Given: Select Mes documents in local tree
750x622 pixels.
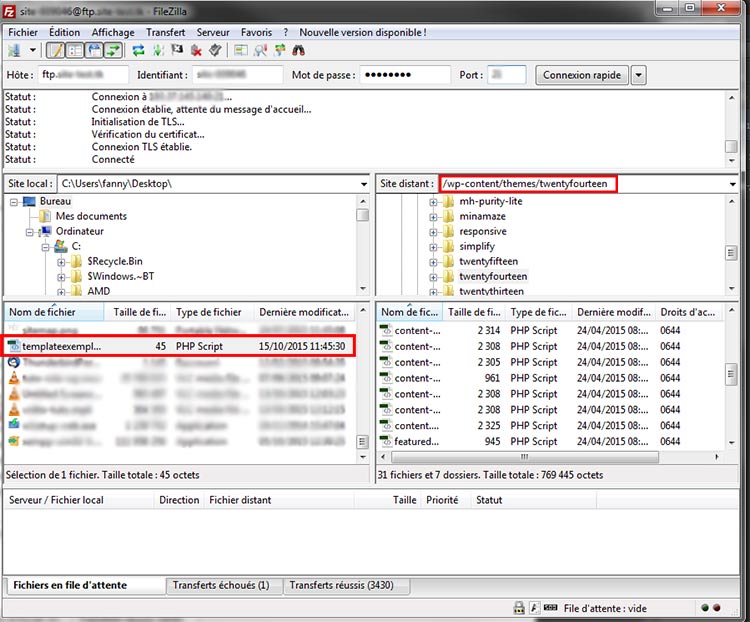Looking at the screenshot, I should (x=91, y=216).
